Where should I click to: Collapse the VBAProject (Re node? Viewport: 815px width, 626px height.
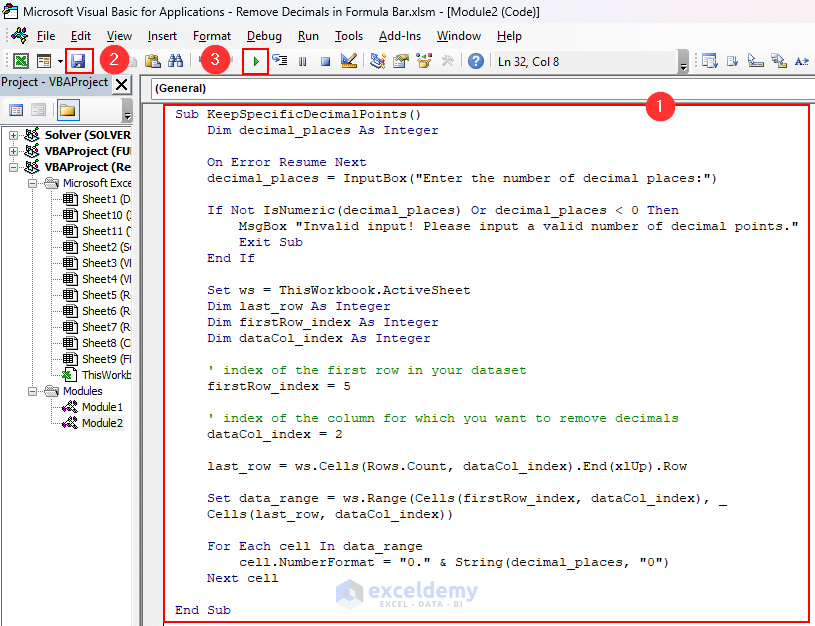click(x=14, y=167)
